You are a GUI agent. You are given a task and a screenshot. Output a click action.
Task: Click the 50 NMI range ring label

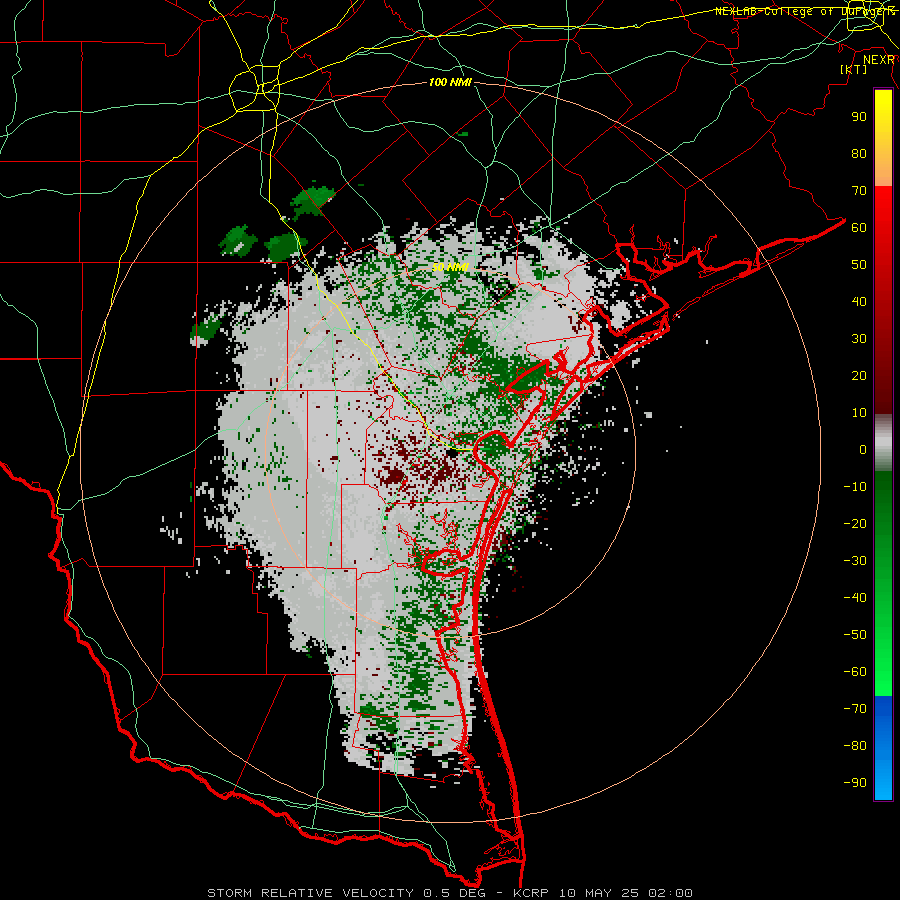tap(450, 267)
